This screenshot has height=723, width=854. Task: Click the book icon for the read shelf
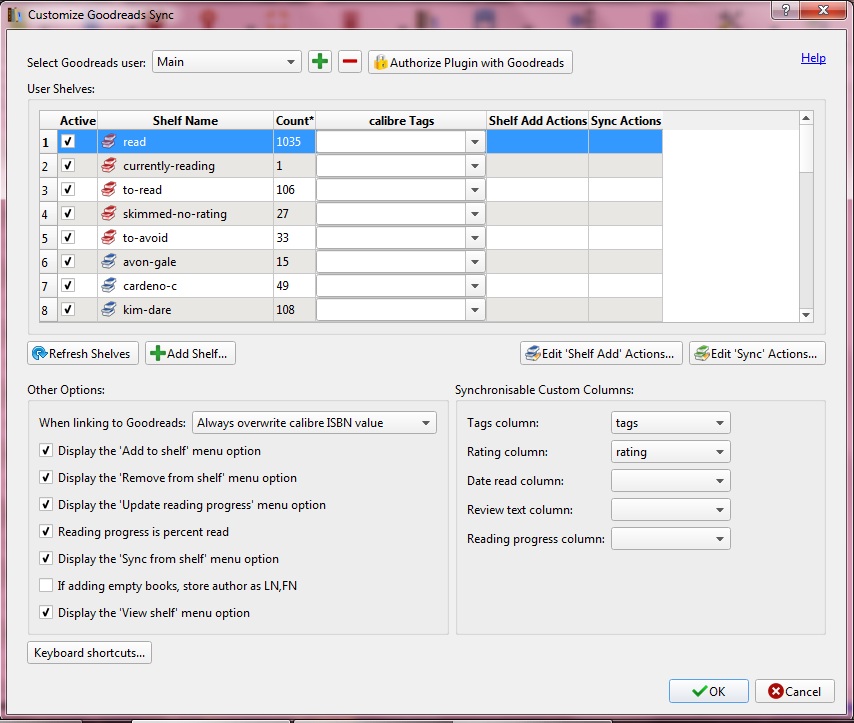[x=109, y=142]
